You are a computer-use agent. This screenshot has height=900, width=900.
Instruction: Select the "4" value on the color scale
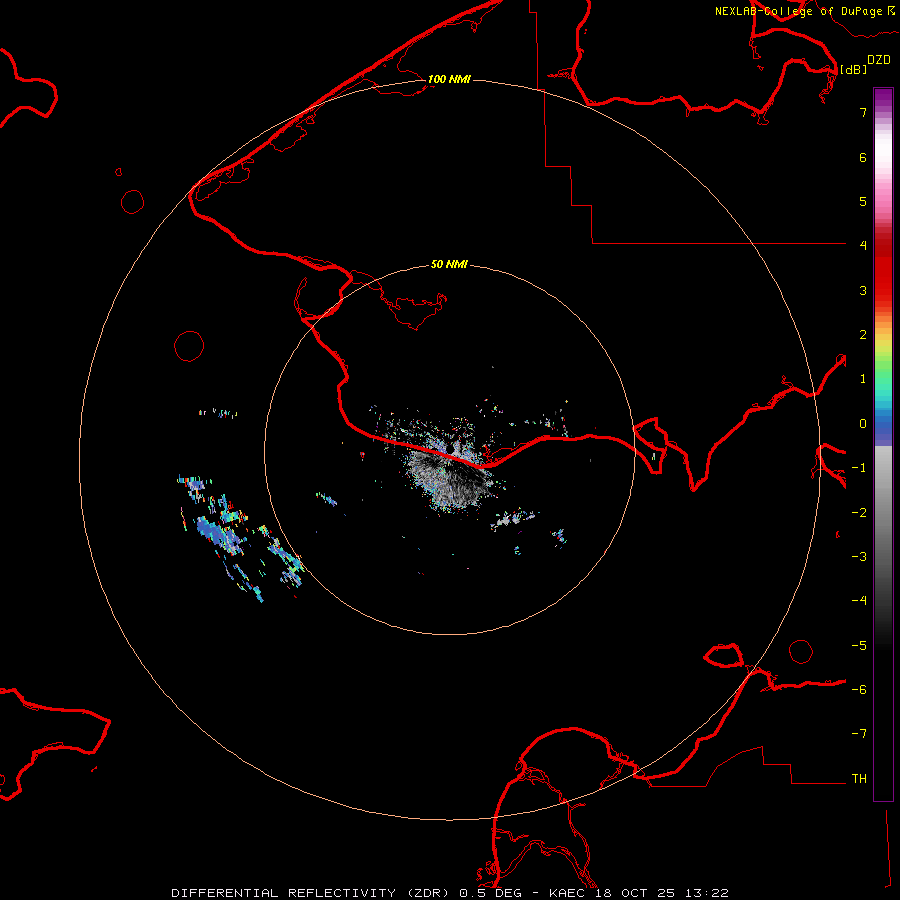(863, 245)
